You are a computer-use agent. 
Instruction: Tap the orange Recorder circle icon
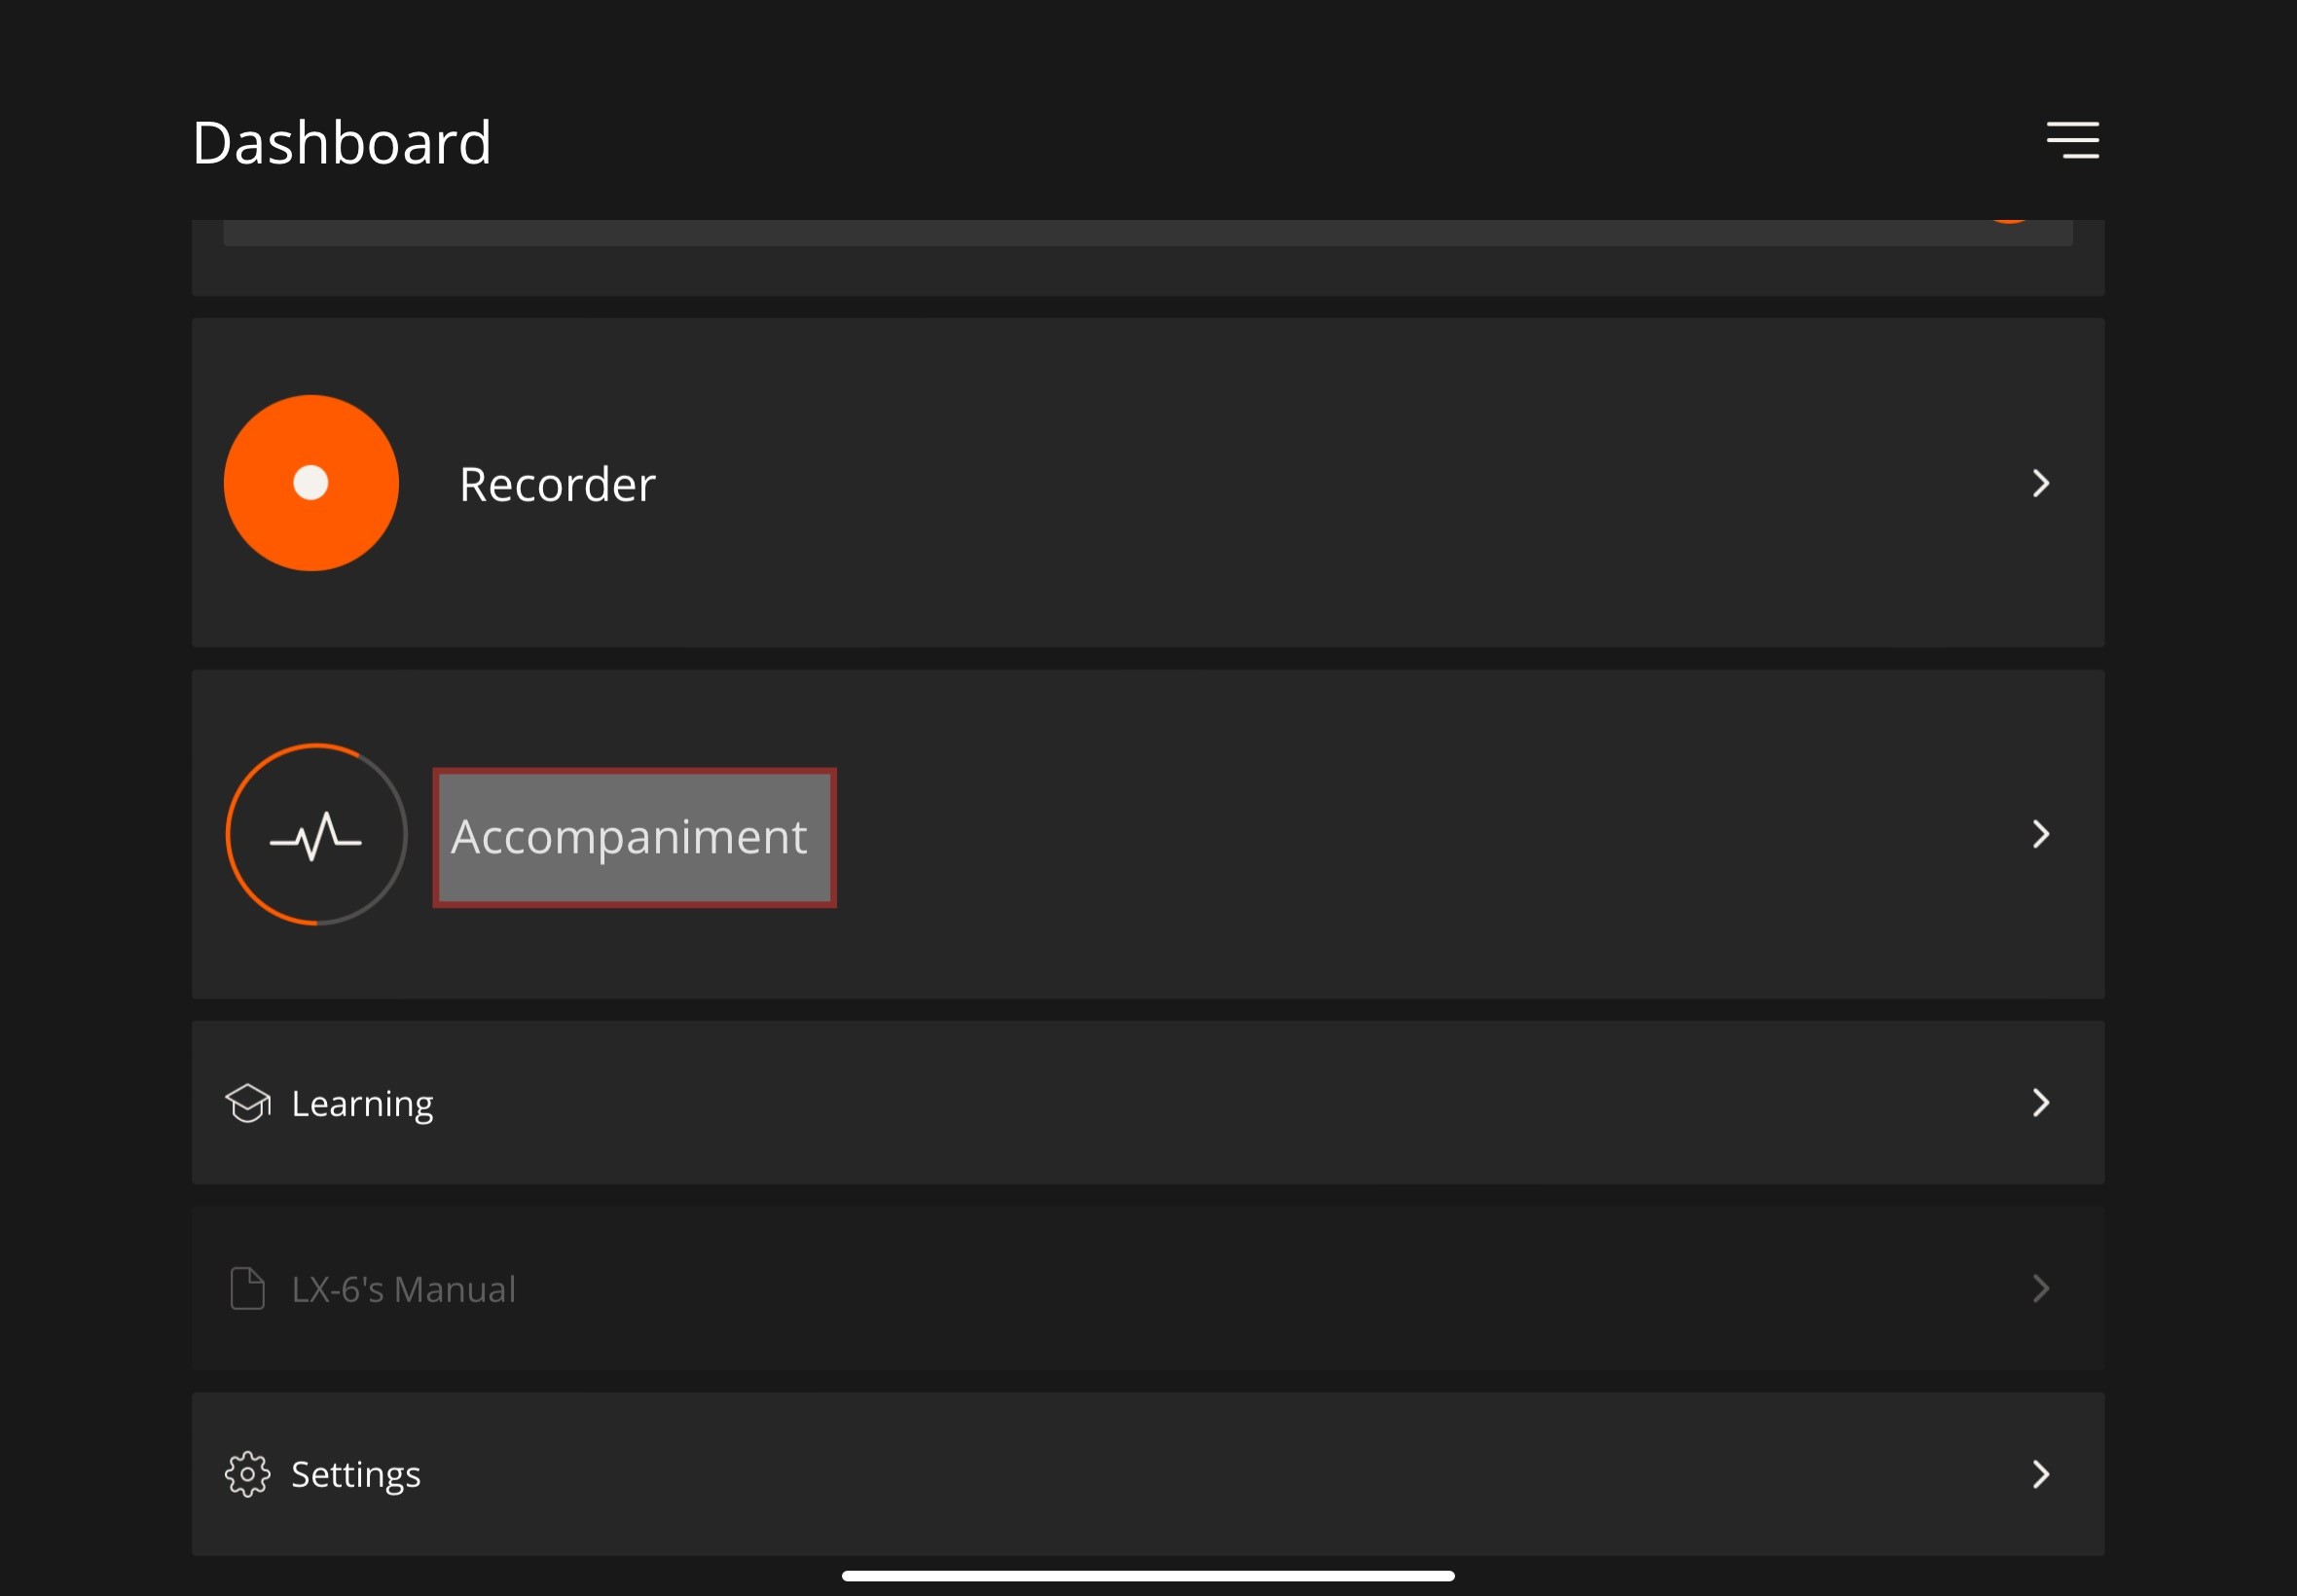311,483
